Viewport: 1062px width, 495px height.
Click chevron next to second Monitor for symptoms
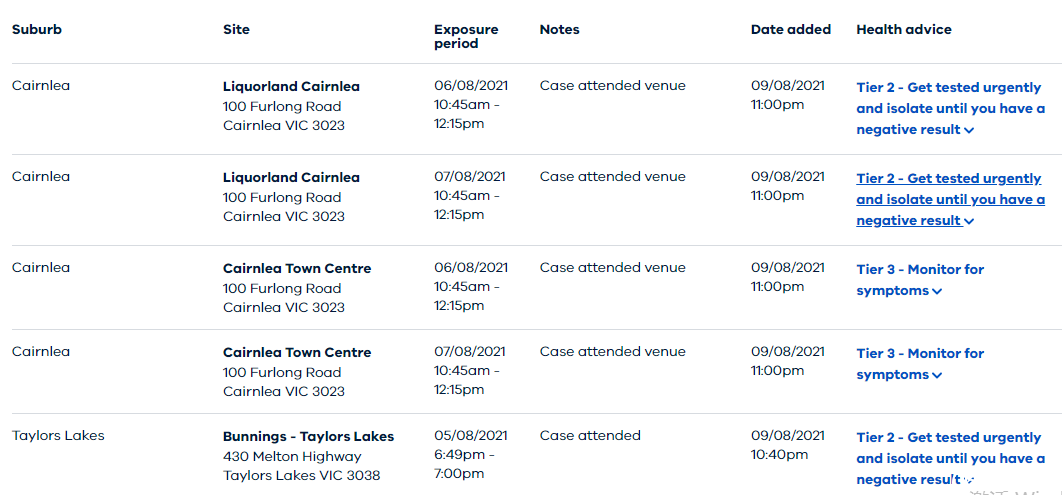pos(937,375)
